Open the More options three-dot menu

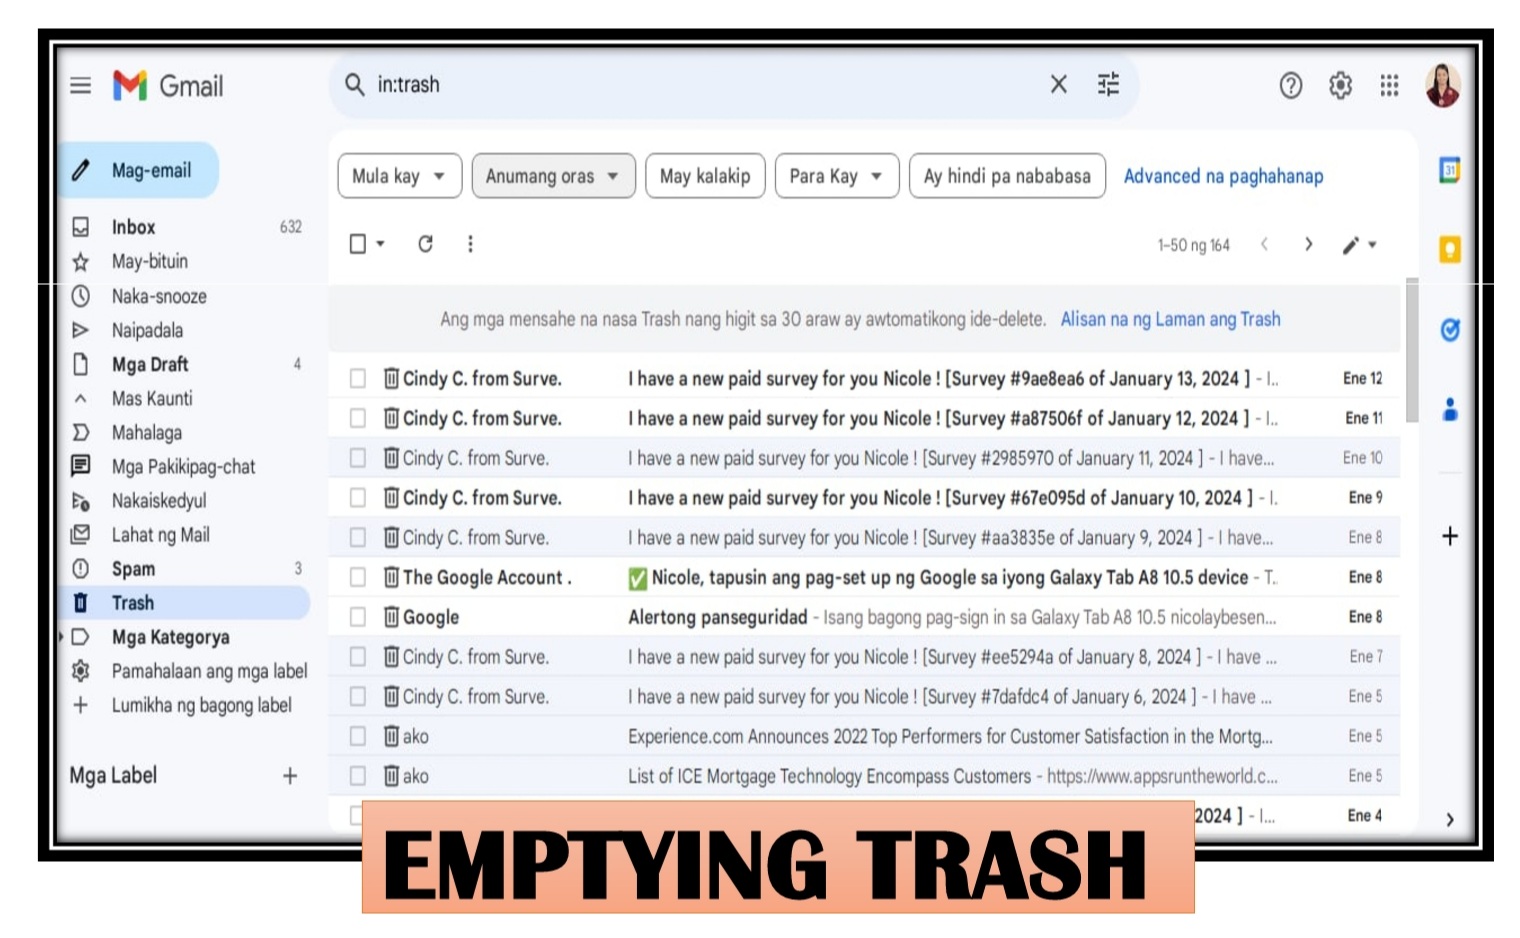click(470, 244)
